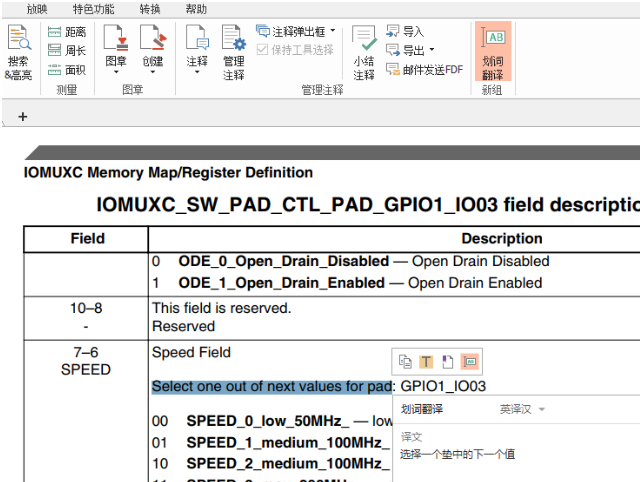Open the Convert tab
Screen dimensions: 640x482
coord(150,9)
